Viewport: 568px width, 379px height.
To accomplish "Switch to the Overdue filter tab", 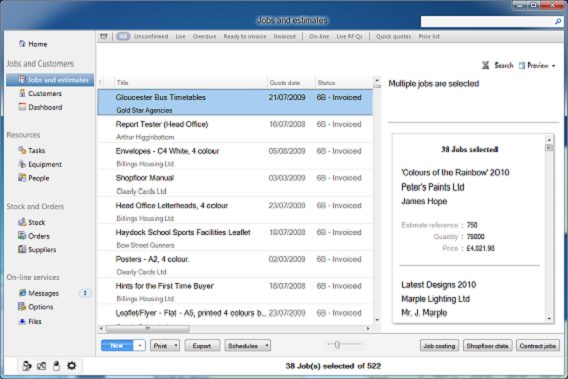I will (x=204, y=37).
